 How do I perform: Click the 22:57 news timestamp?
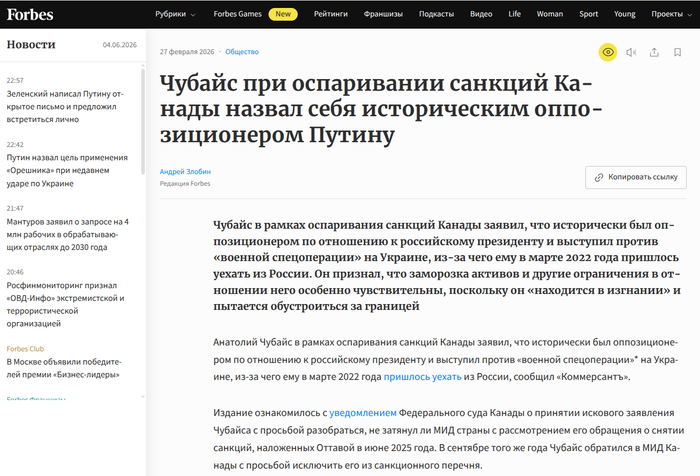[x=15, y=80]
